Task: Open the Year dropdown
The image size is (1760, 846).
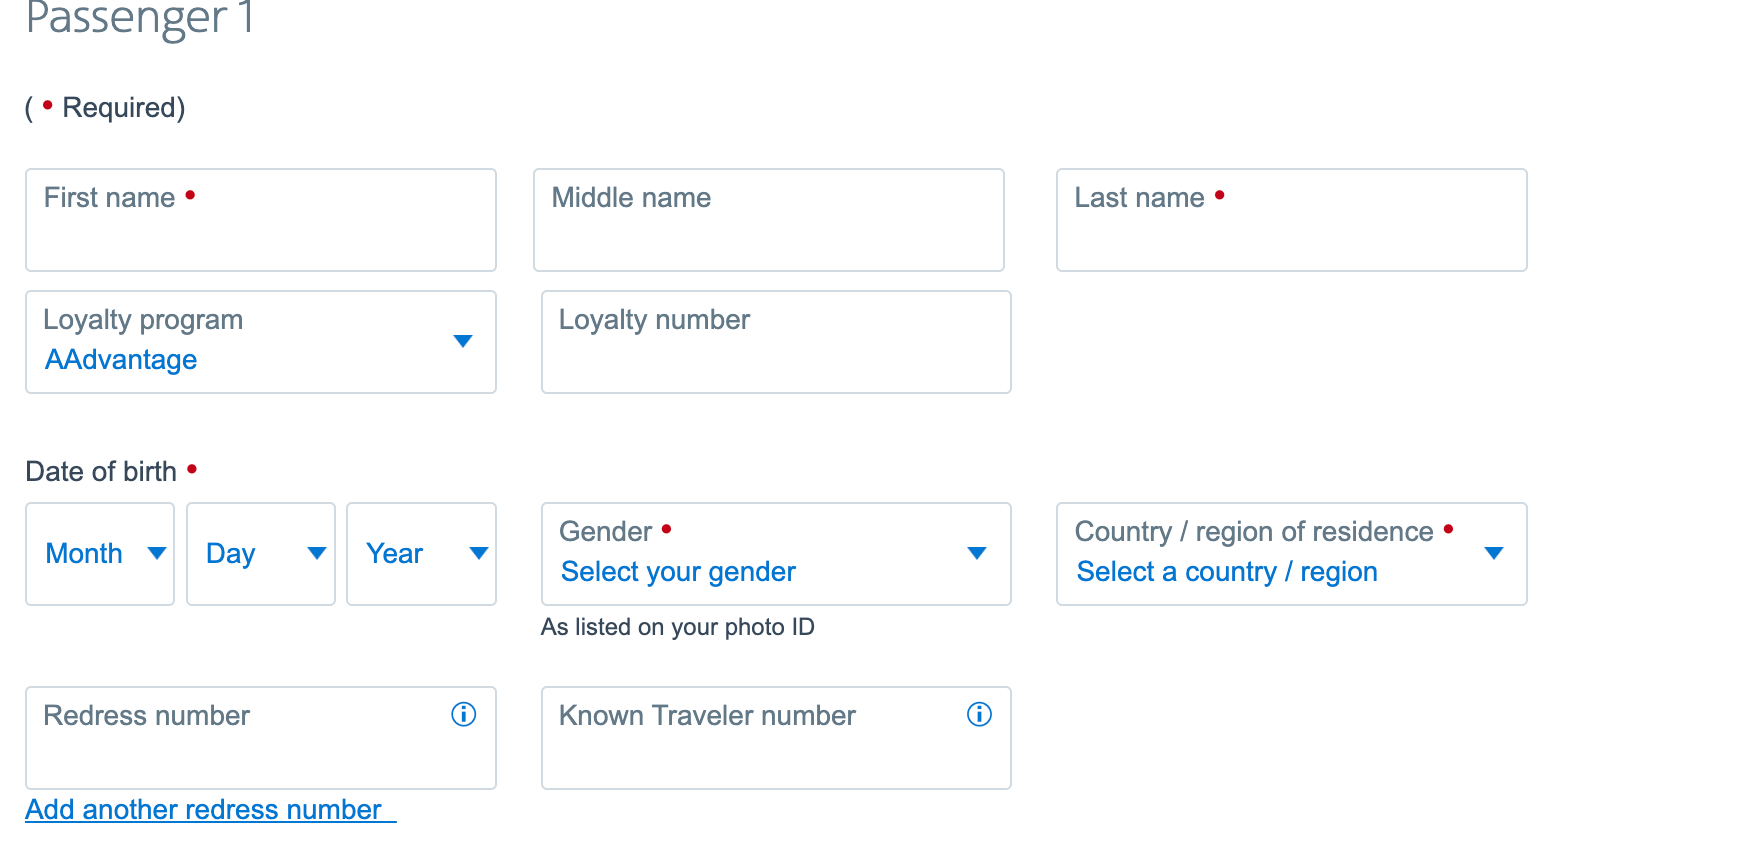Action: 421,554
